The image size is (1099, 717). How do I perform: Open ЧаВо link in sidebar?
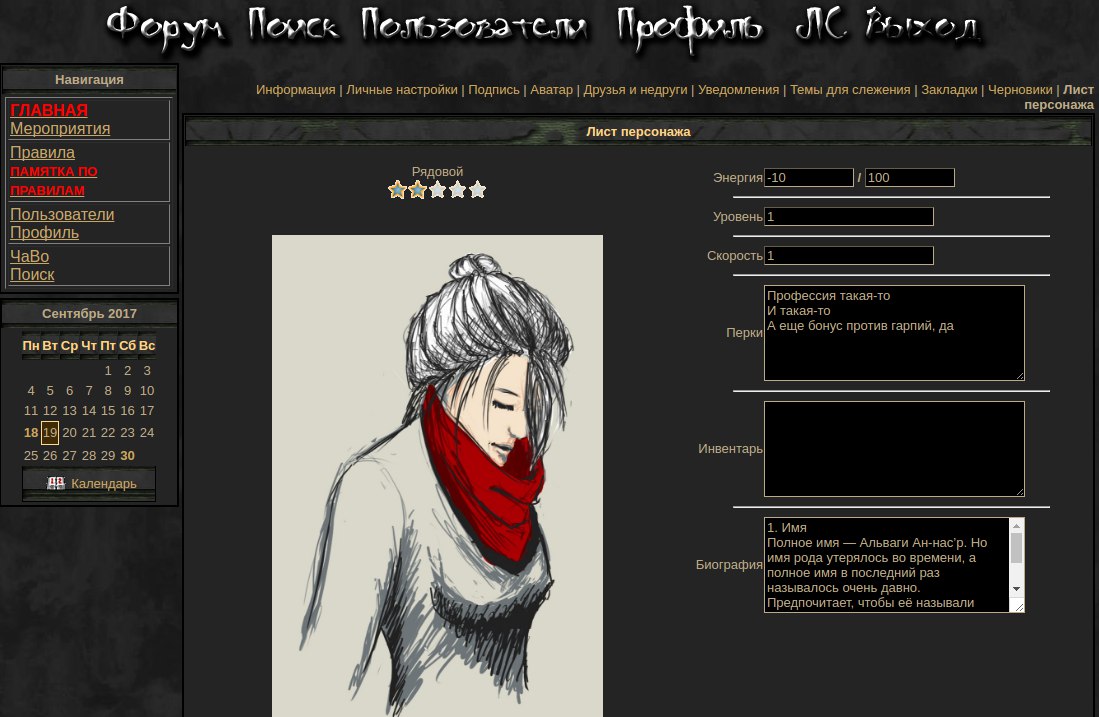point(29,257)
